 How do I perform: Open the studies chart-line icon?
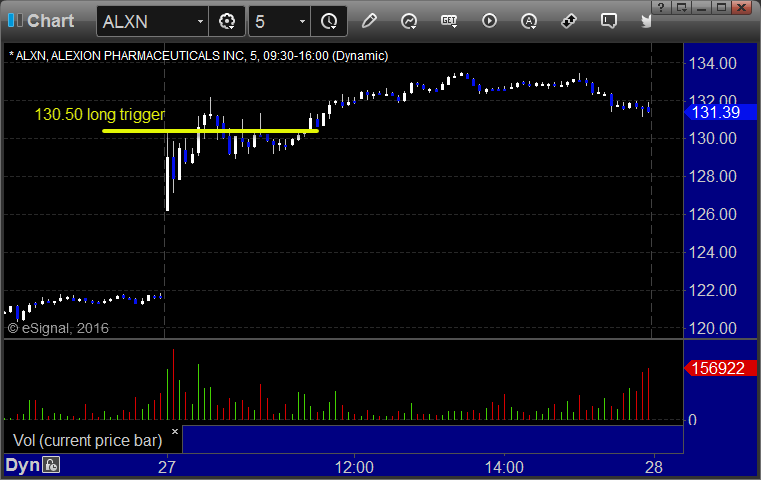[x=409, y=21]
